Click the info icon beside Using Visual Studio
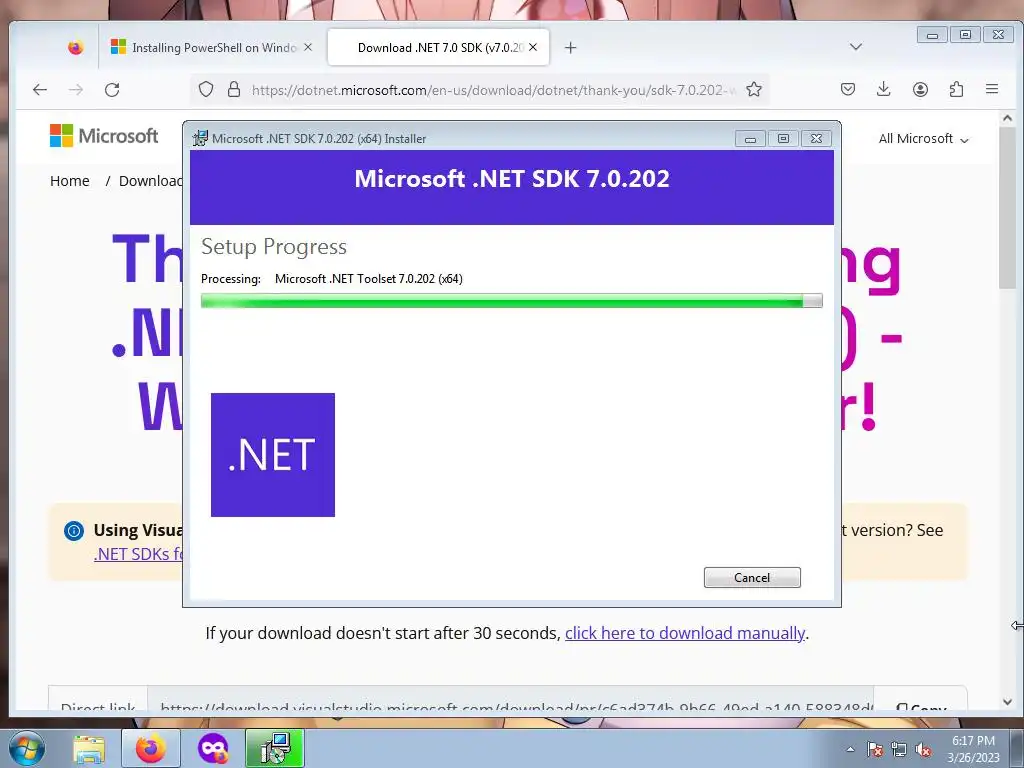Viewport: 1024px width, 768px height. pos(74,530)
